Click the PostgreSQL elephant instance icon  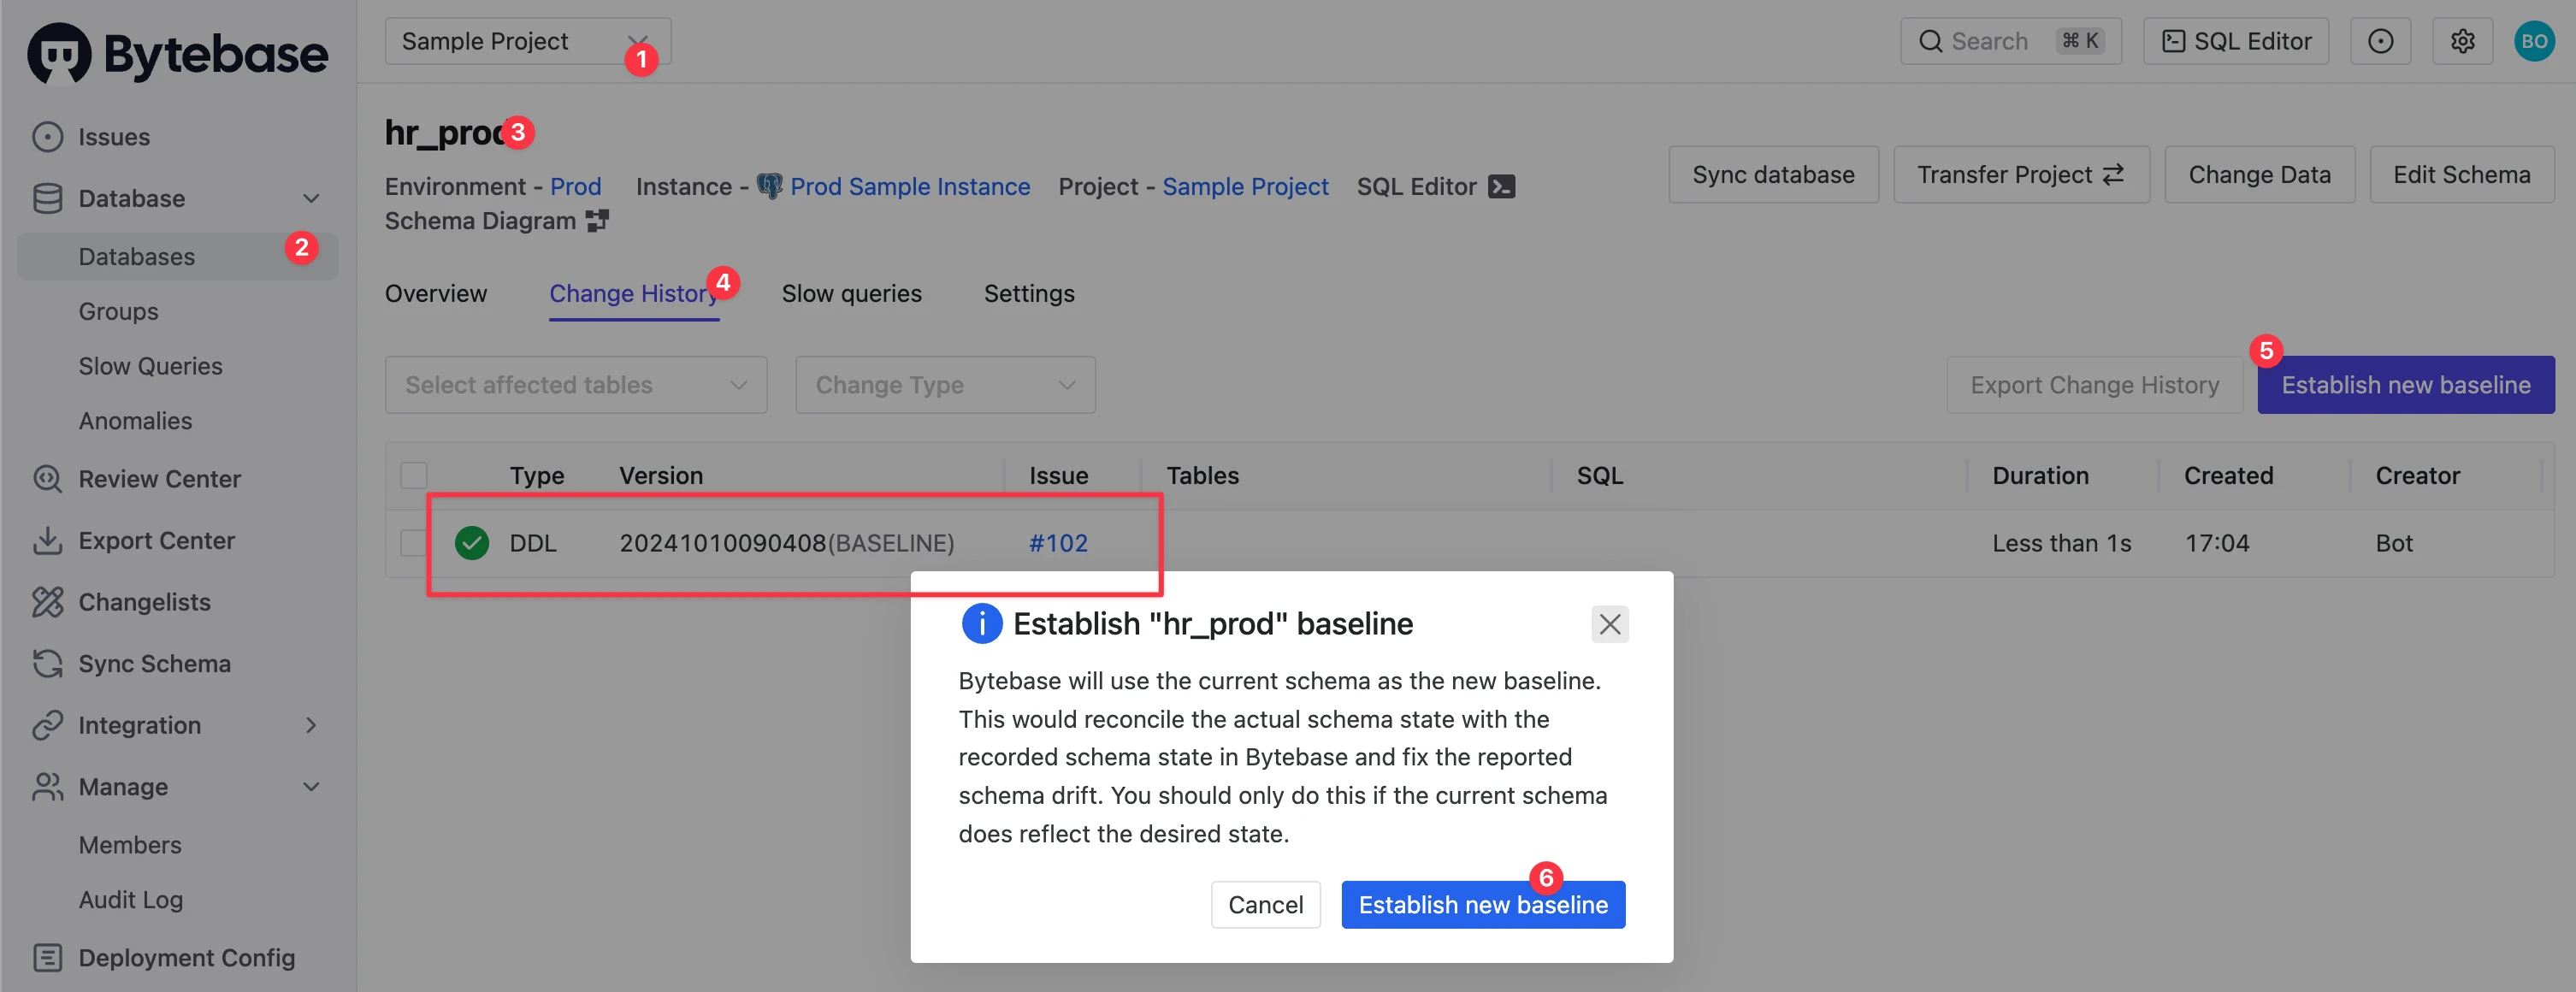[x=769, y=186]
